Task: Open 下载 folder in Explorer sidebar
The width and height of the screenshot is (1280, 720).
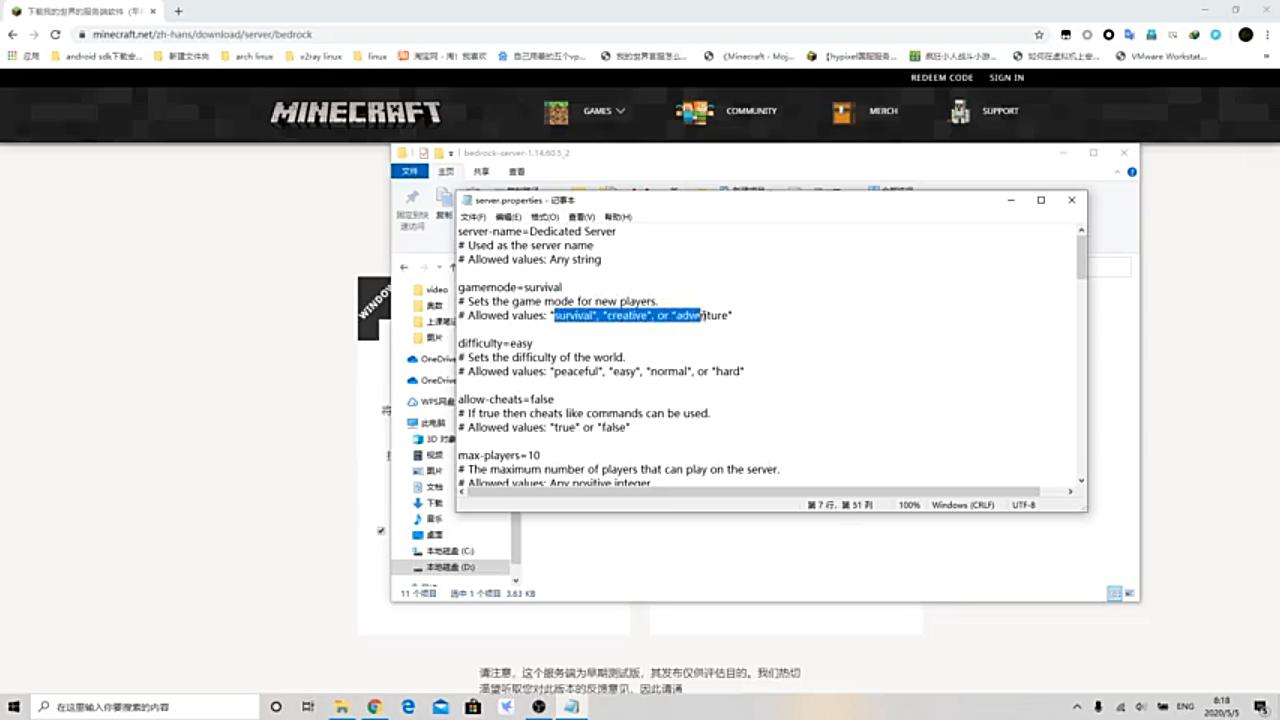Action: 428,503
